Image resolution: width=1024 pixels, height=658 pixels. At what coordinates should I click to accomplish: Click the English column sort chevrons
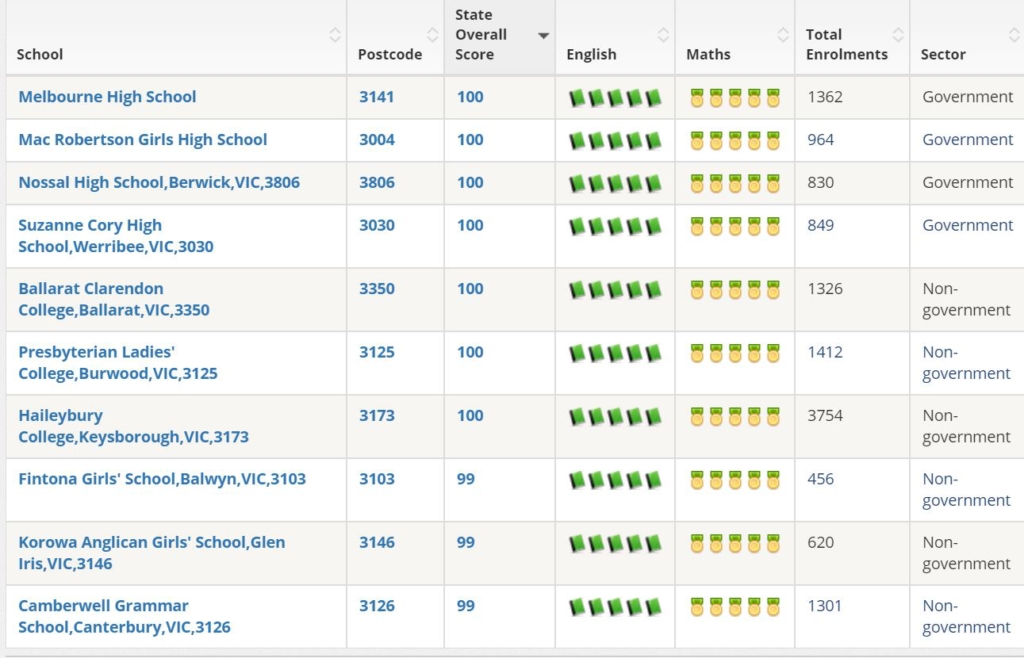coord(663,33)
